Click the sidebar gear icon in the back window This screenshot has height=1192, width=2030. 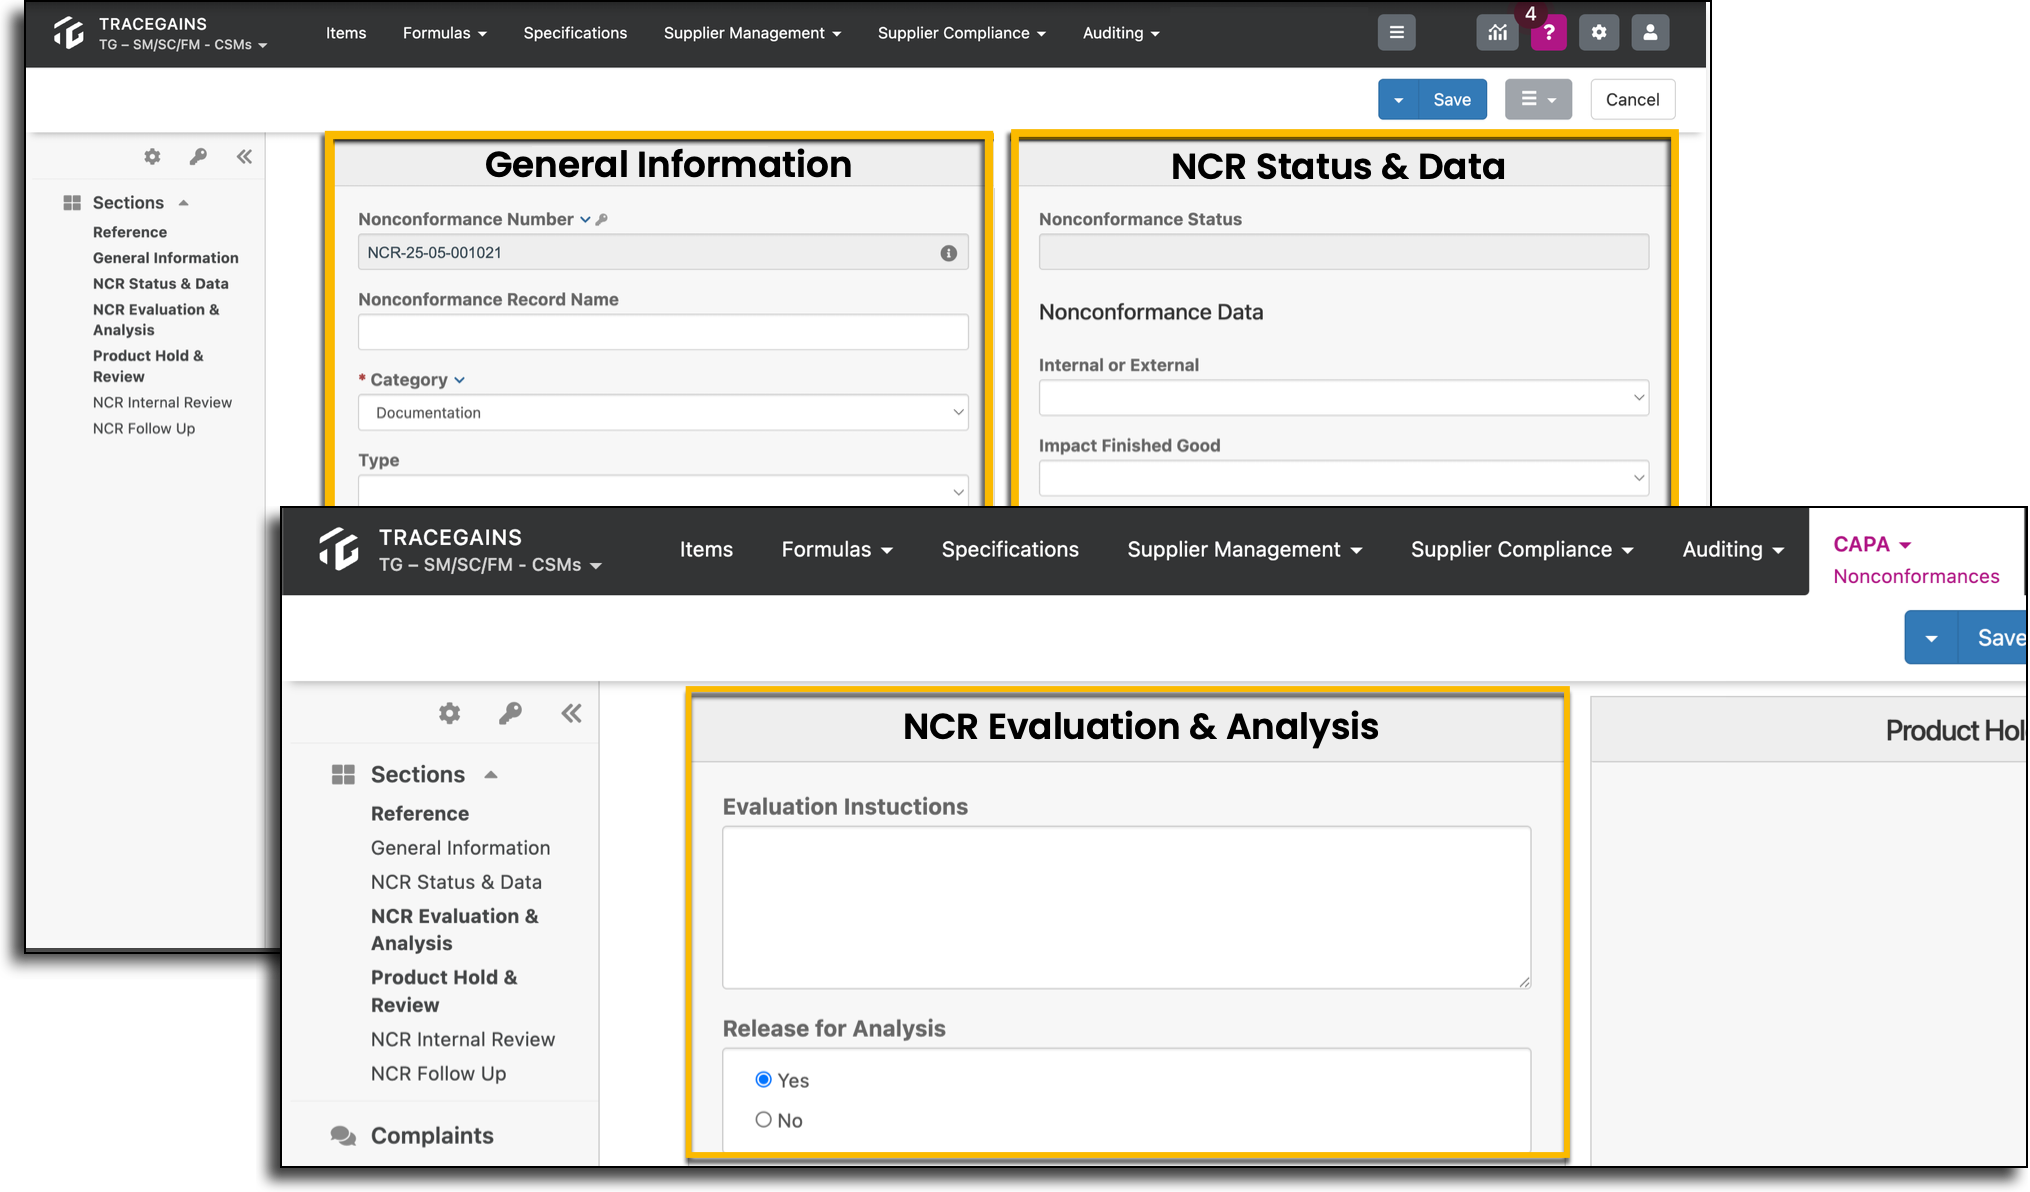pyautogui.click(x=152, y=156)
